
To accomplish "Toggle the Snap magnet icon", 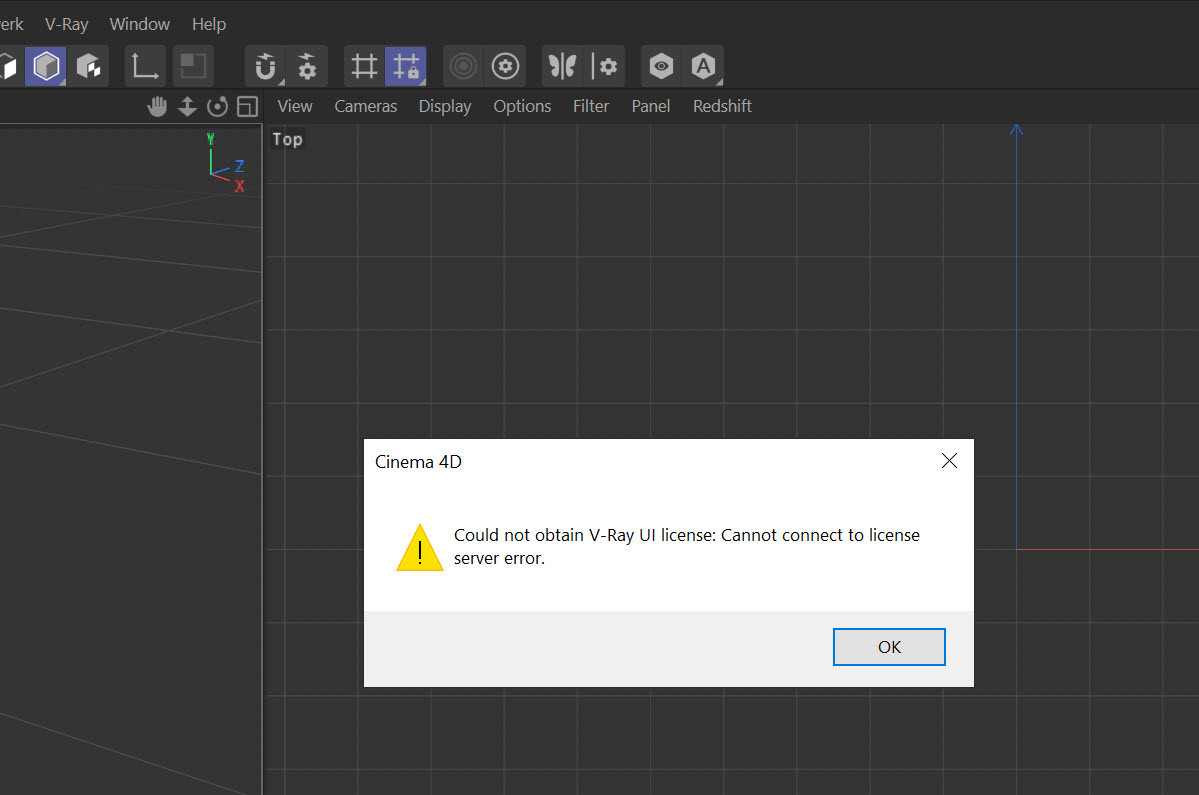I will coord(265,67).
